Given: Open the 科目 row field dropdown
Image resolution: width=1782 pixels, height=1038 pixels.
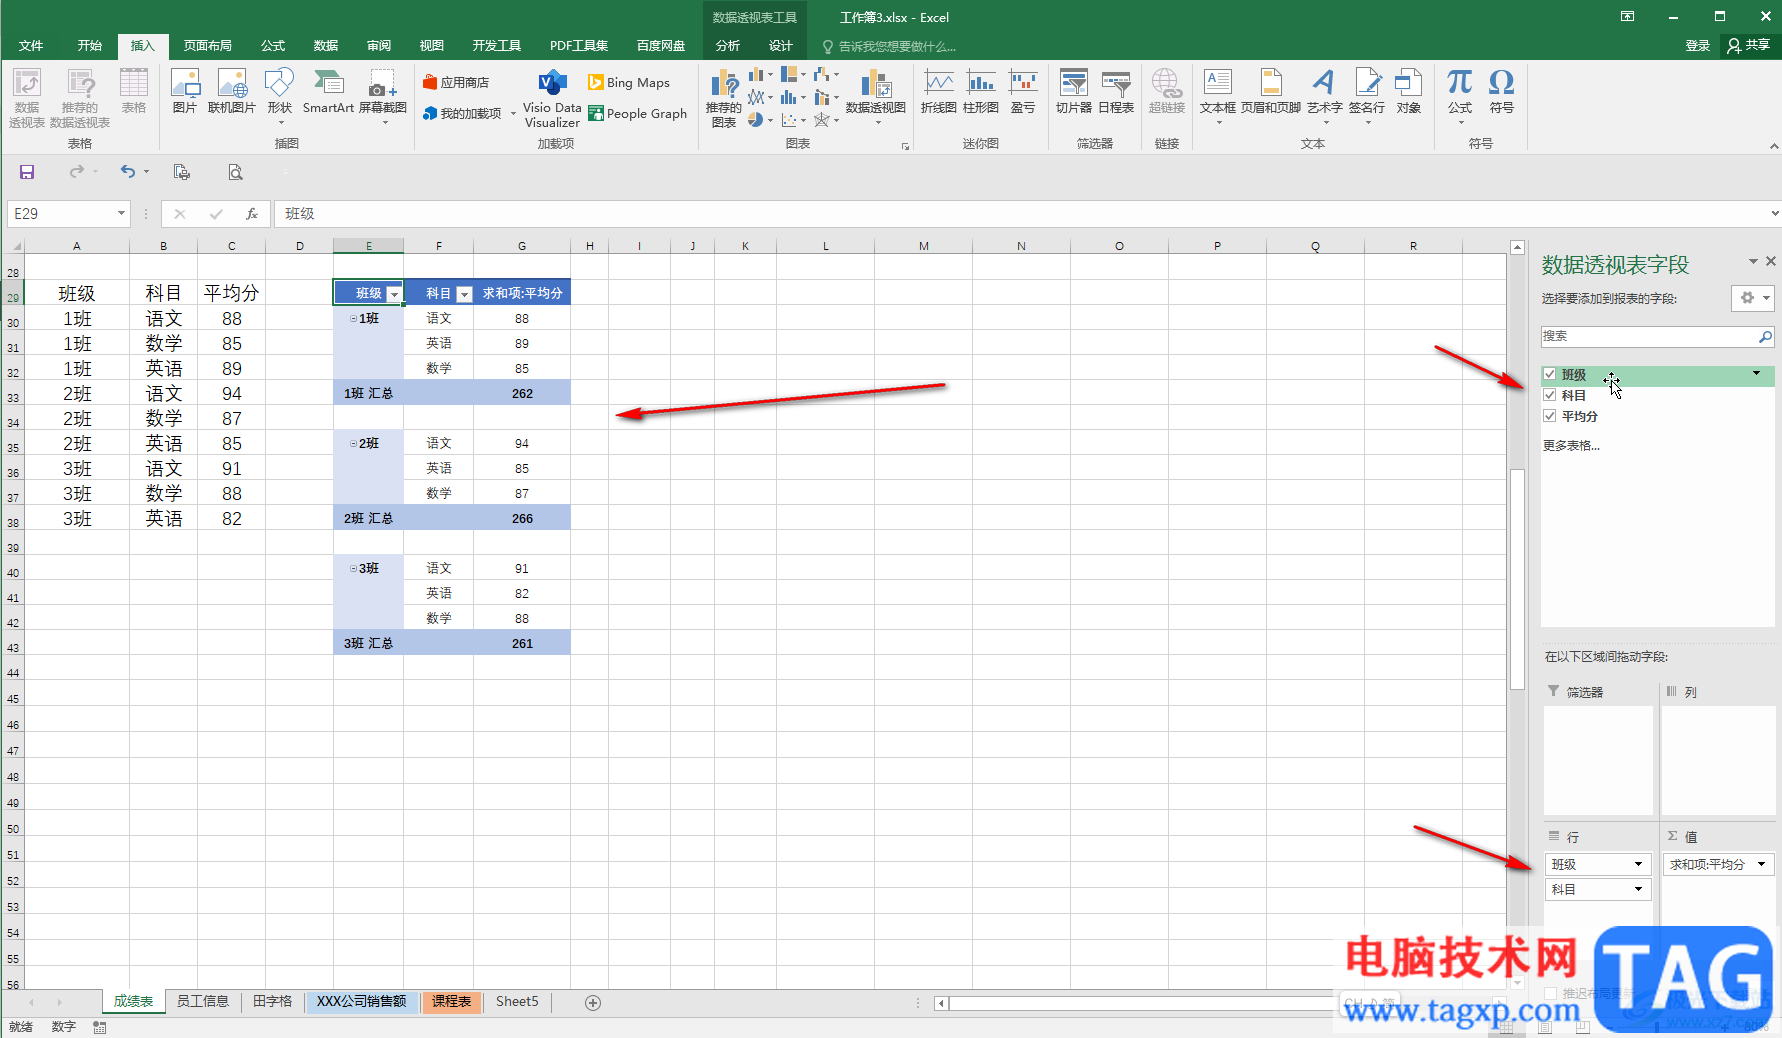Looking at the screenshot, I should [1638, 889].
